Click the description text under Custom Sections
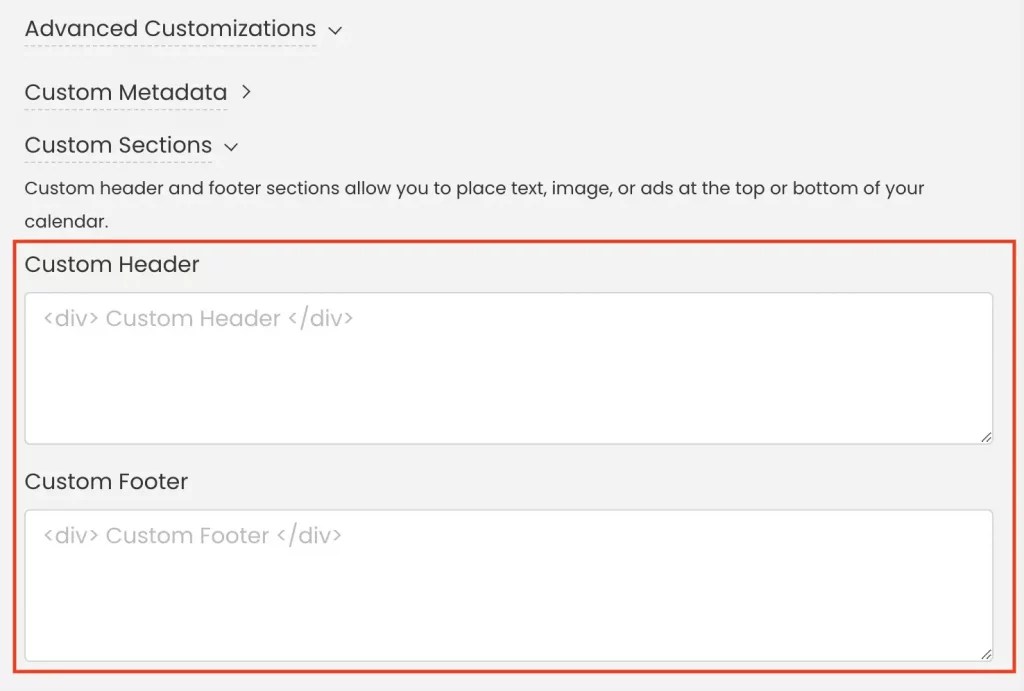 473,188
